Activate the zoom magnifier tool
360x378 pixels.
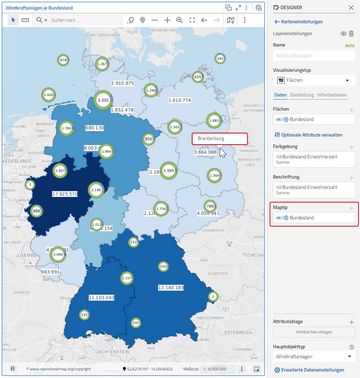179,20
